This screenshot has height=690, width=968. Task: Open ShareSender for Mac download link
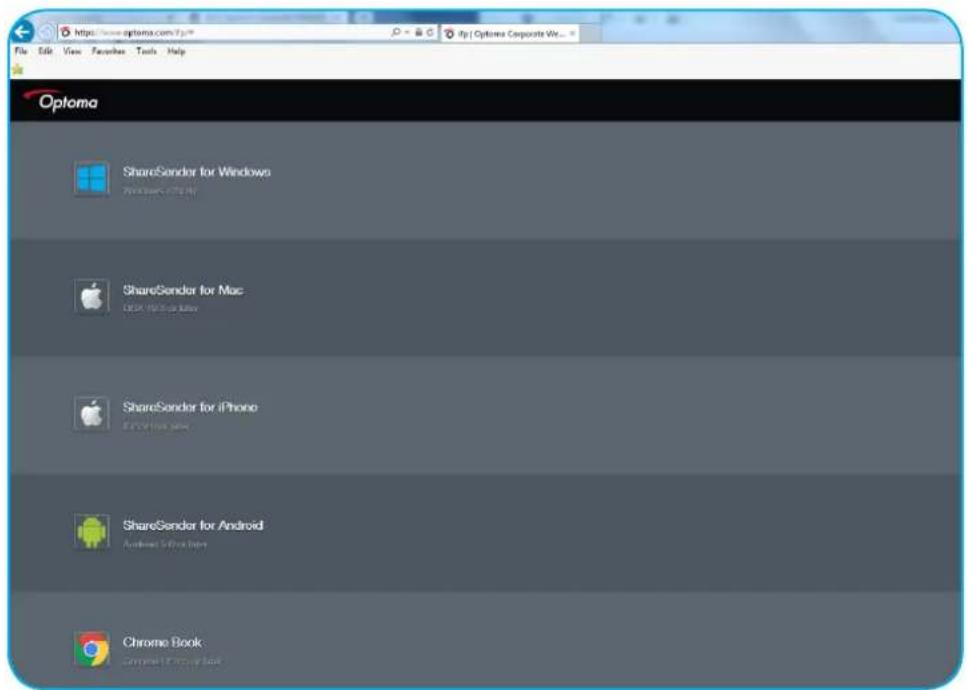(183, 290)
